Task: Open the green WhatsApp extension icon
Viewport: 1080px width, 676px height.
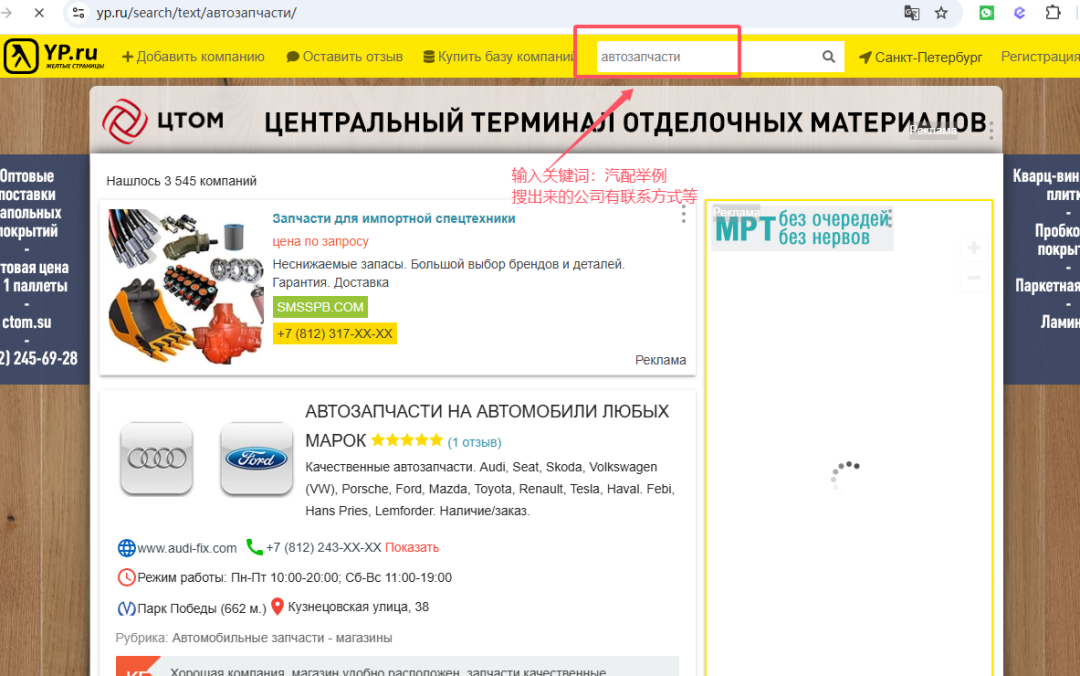Action: (986, 12)
